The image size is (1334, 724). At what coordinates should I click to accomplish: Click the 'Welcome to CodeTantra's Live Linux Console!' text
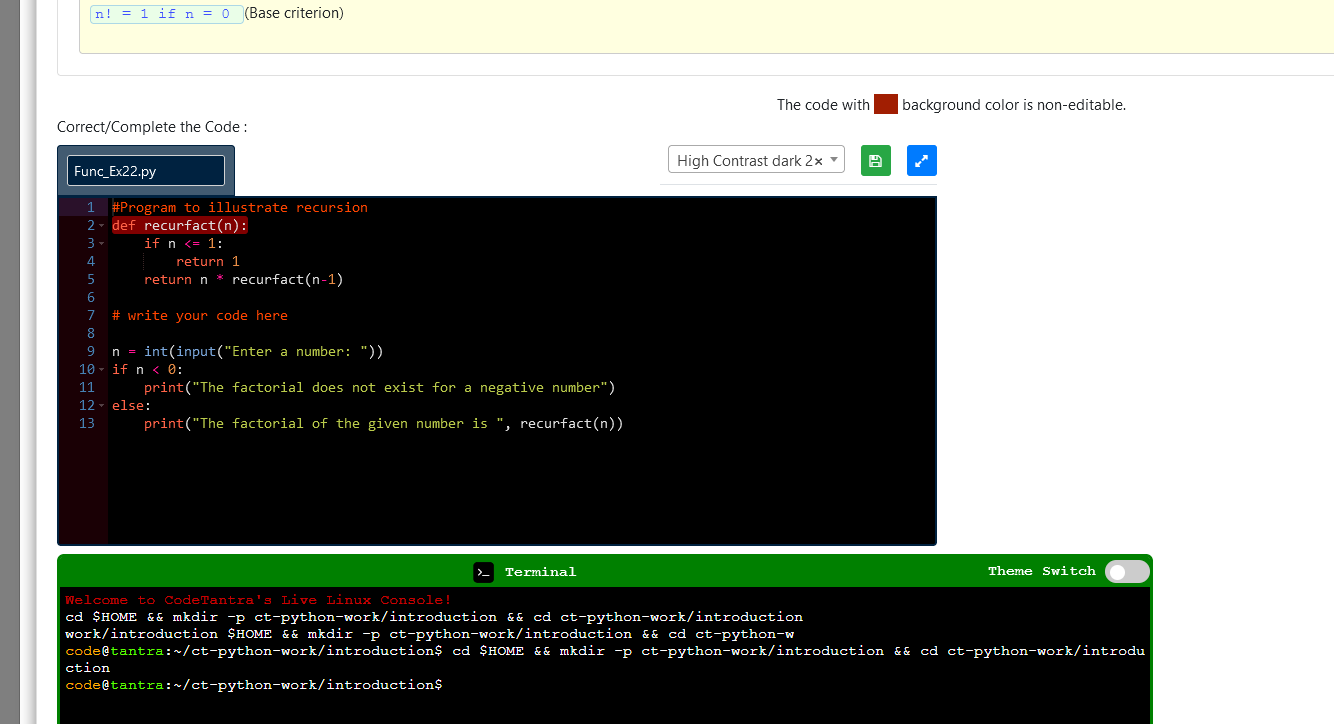point(259,600)
